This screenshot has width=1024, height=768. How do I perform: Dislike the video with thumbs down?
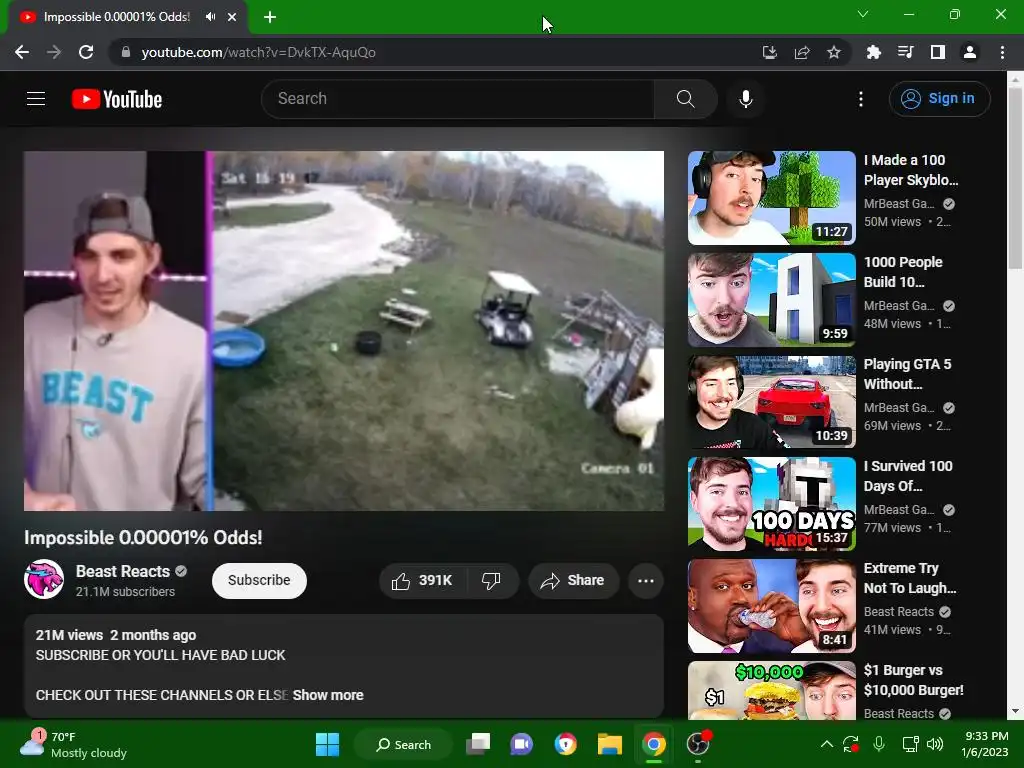[x=491, y=581]
